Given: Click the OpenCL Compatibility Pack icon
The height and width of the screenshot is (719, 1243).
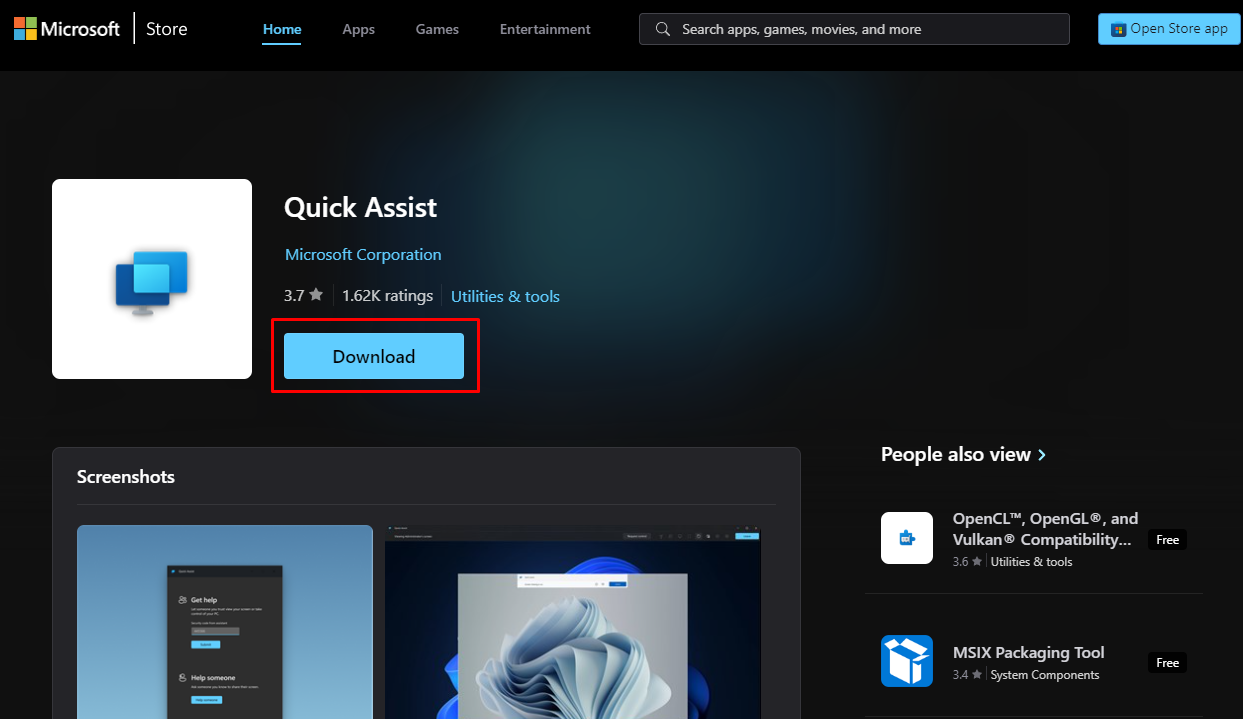Looking at the screenshot, I should click(x=907, y=538).
